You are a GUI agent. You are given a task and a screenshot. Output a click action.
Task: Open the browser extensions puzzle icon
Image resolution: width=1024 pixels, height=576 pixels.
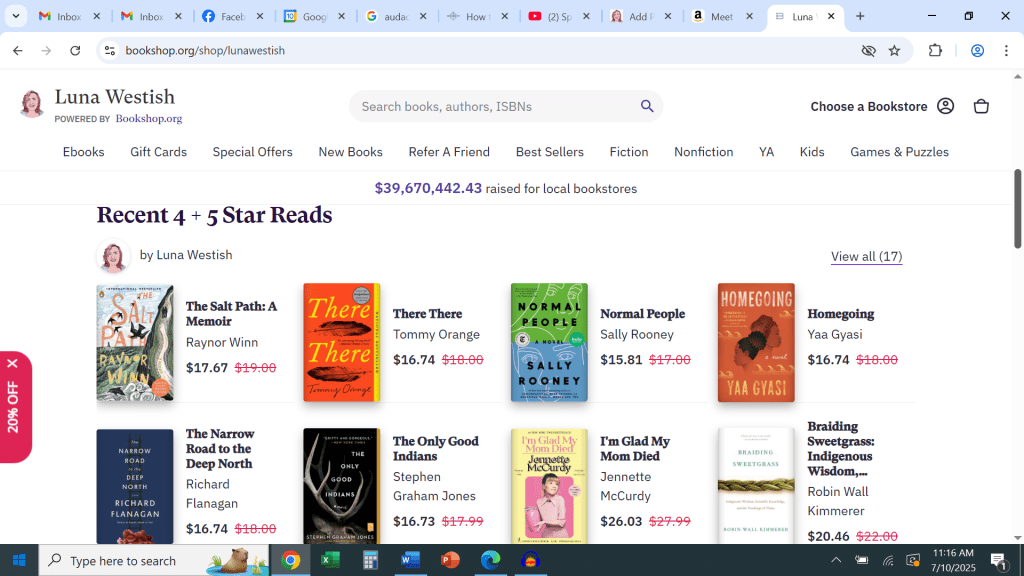tap(936, 51)
